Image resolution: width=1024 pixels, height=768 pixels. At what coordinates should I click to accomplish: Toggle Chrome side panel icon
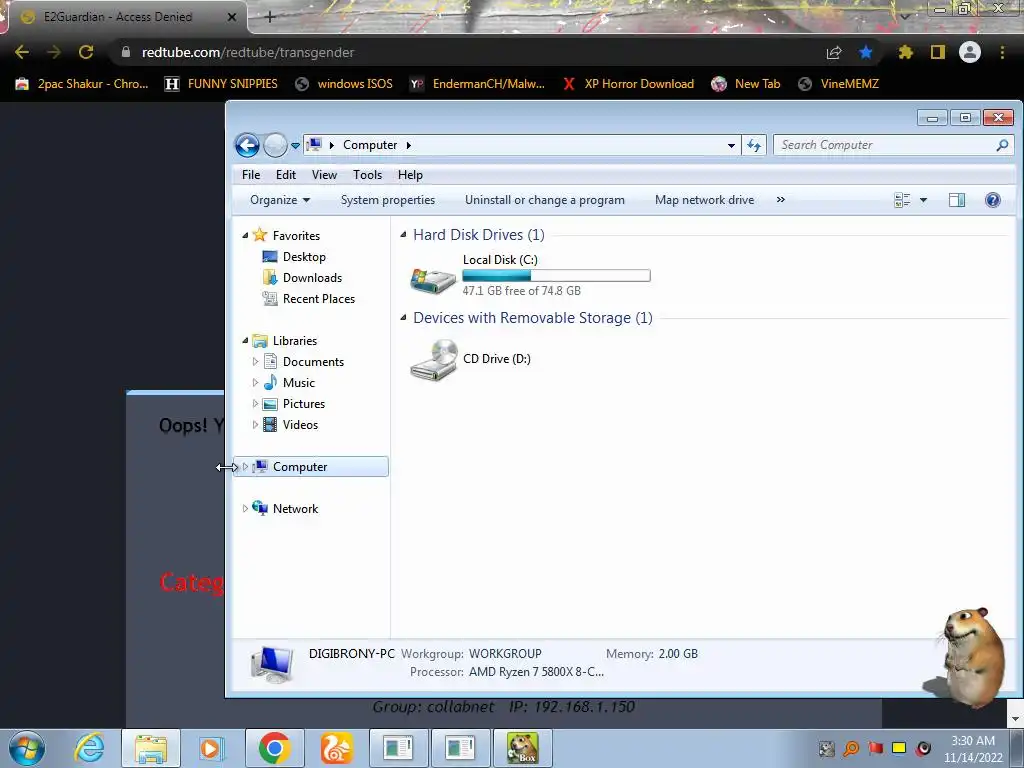coord(938,52)
